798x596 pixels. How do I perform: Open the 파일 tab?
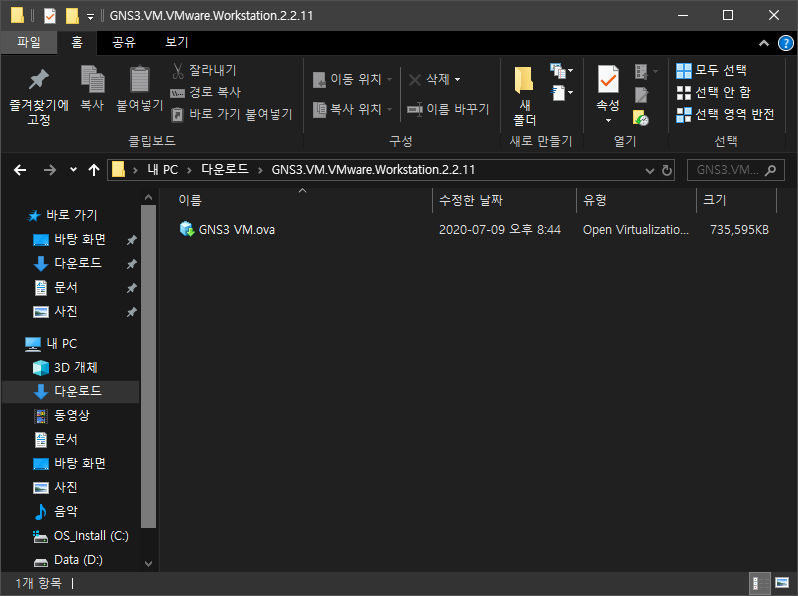point(28,42)
